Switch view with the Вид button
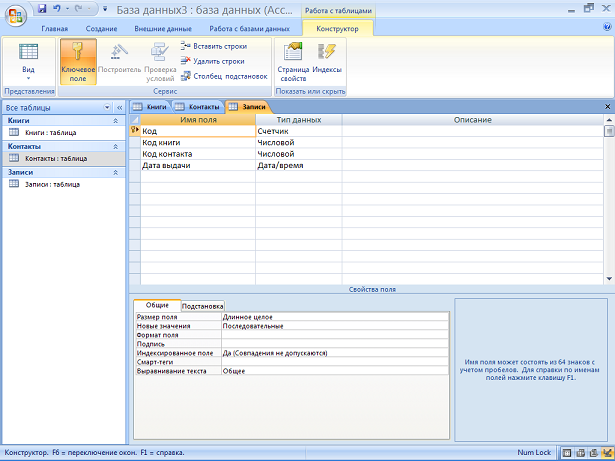 click(28, 62)
